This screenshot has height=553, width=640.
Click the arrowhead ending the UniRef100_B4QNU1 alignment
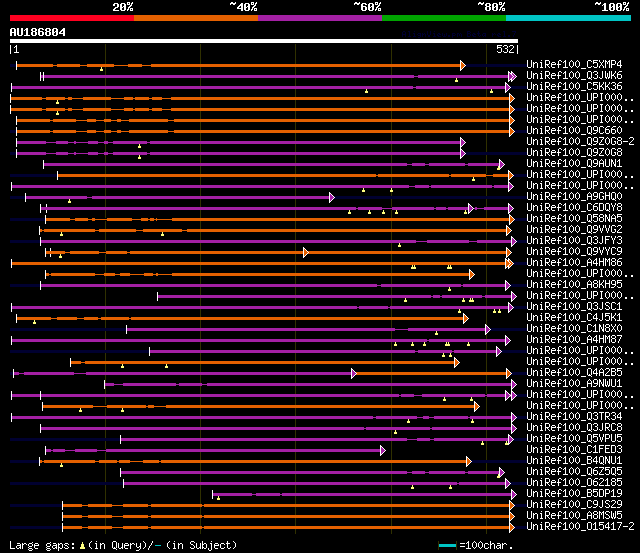point(469,462)
